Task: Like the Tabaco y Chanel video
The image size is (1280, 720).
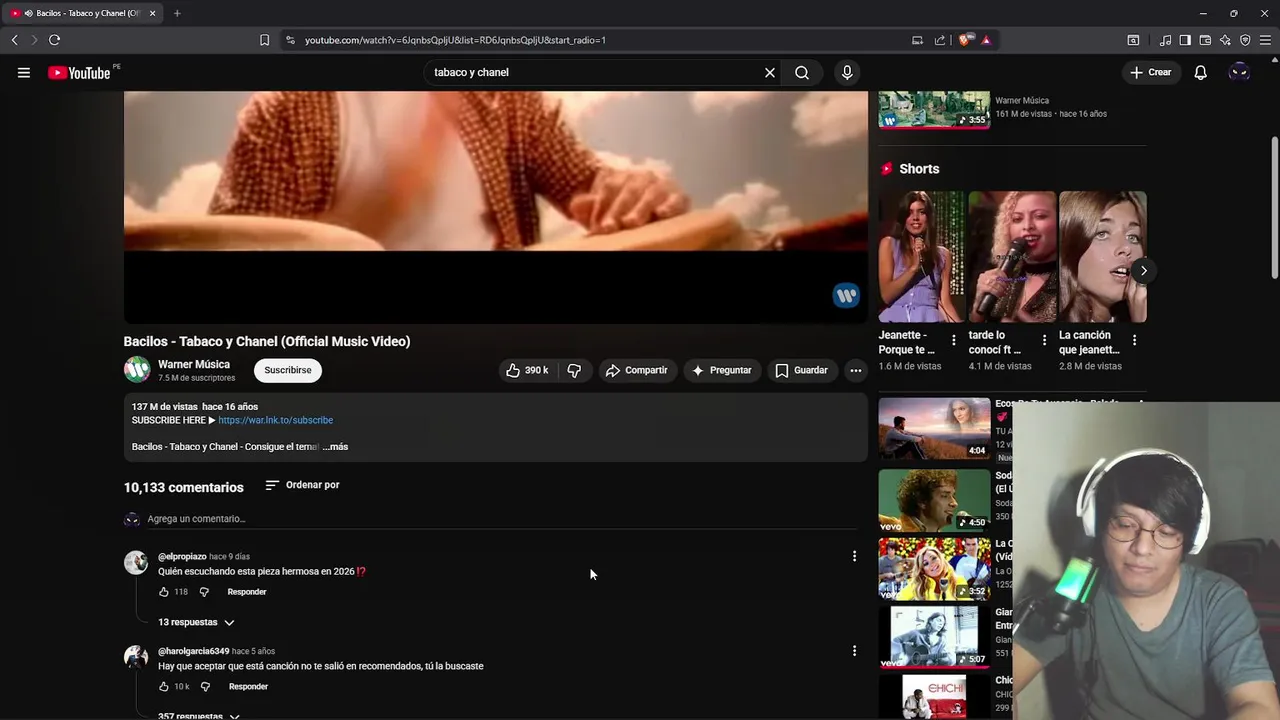Action: [527, 370]
